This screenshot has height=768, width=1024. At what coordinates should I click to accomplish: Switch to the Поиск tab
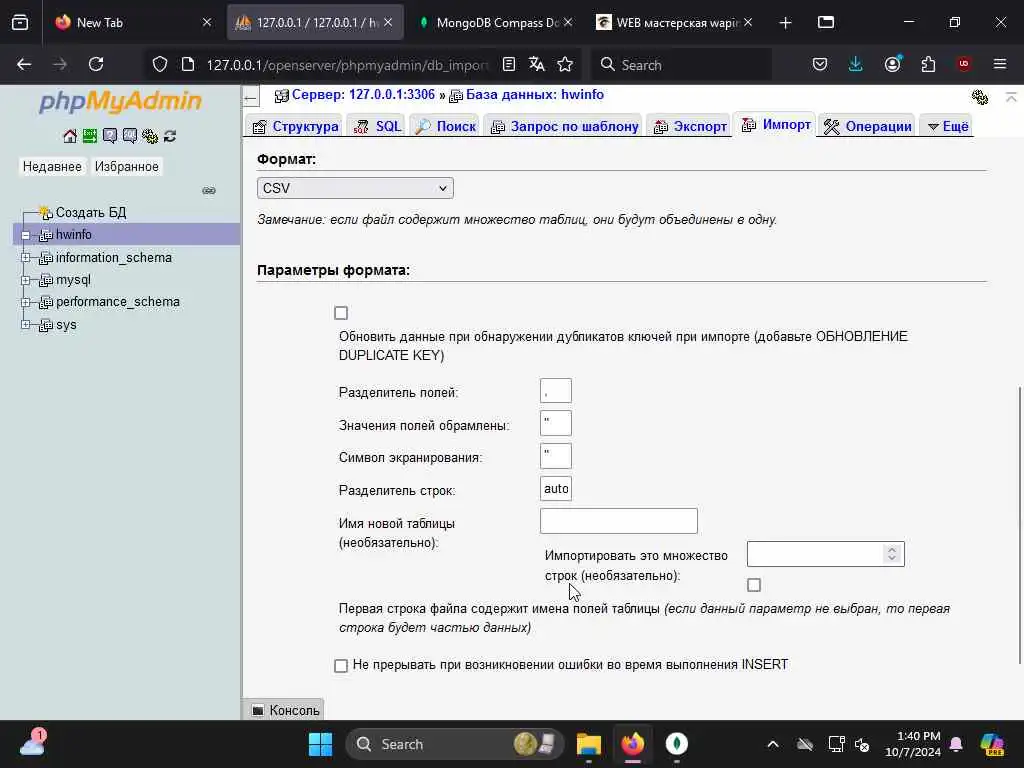(445, 126)
